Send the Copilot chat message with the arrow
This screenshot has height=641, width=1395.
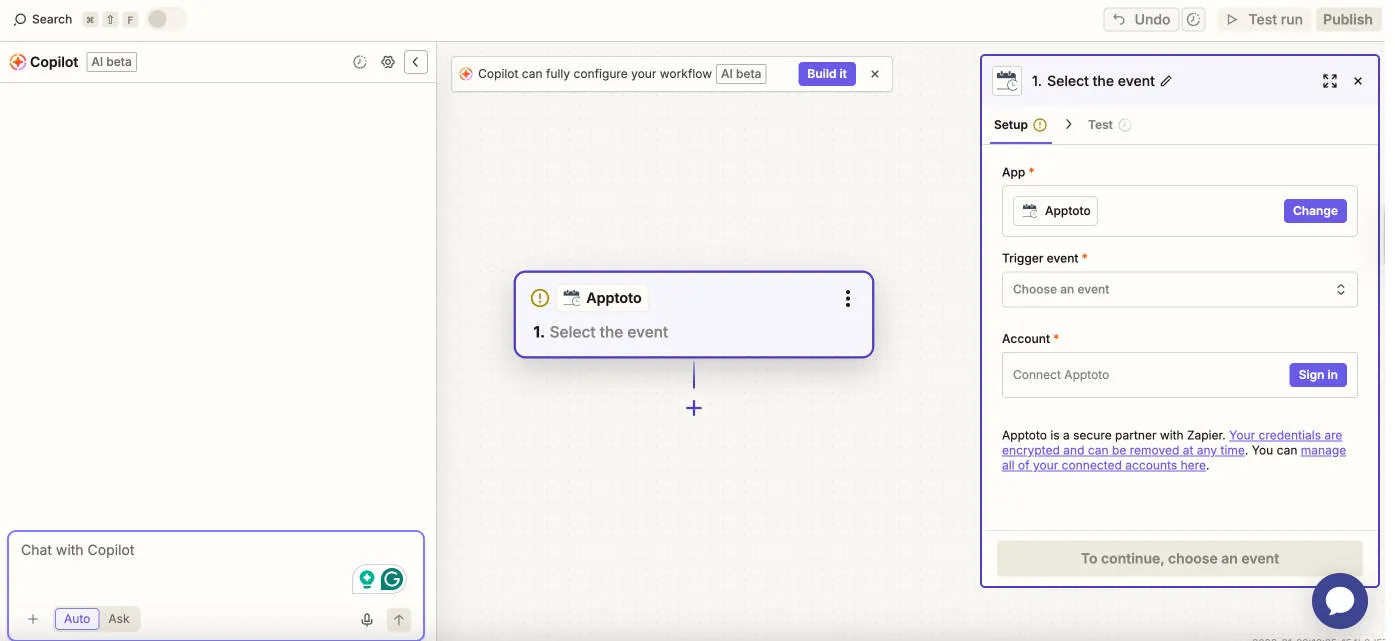398,619
